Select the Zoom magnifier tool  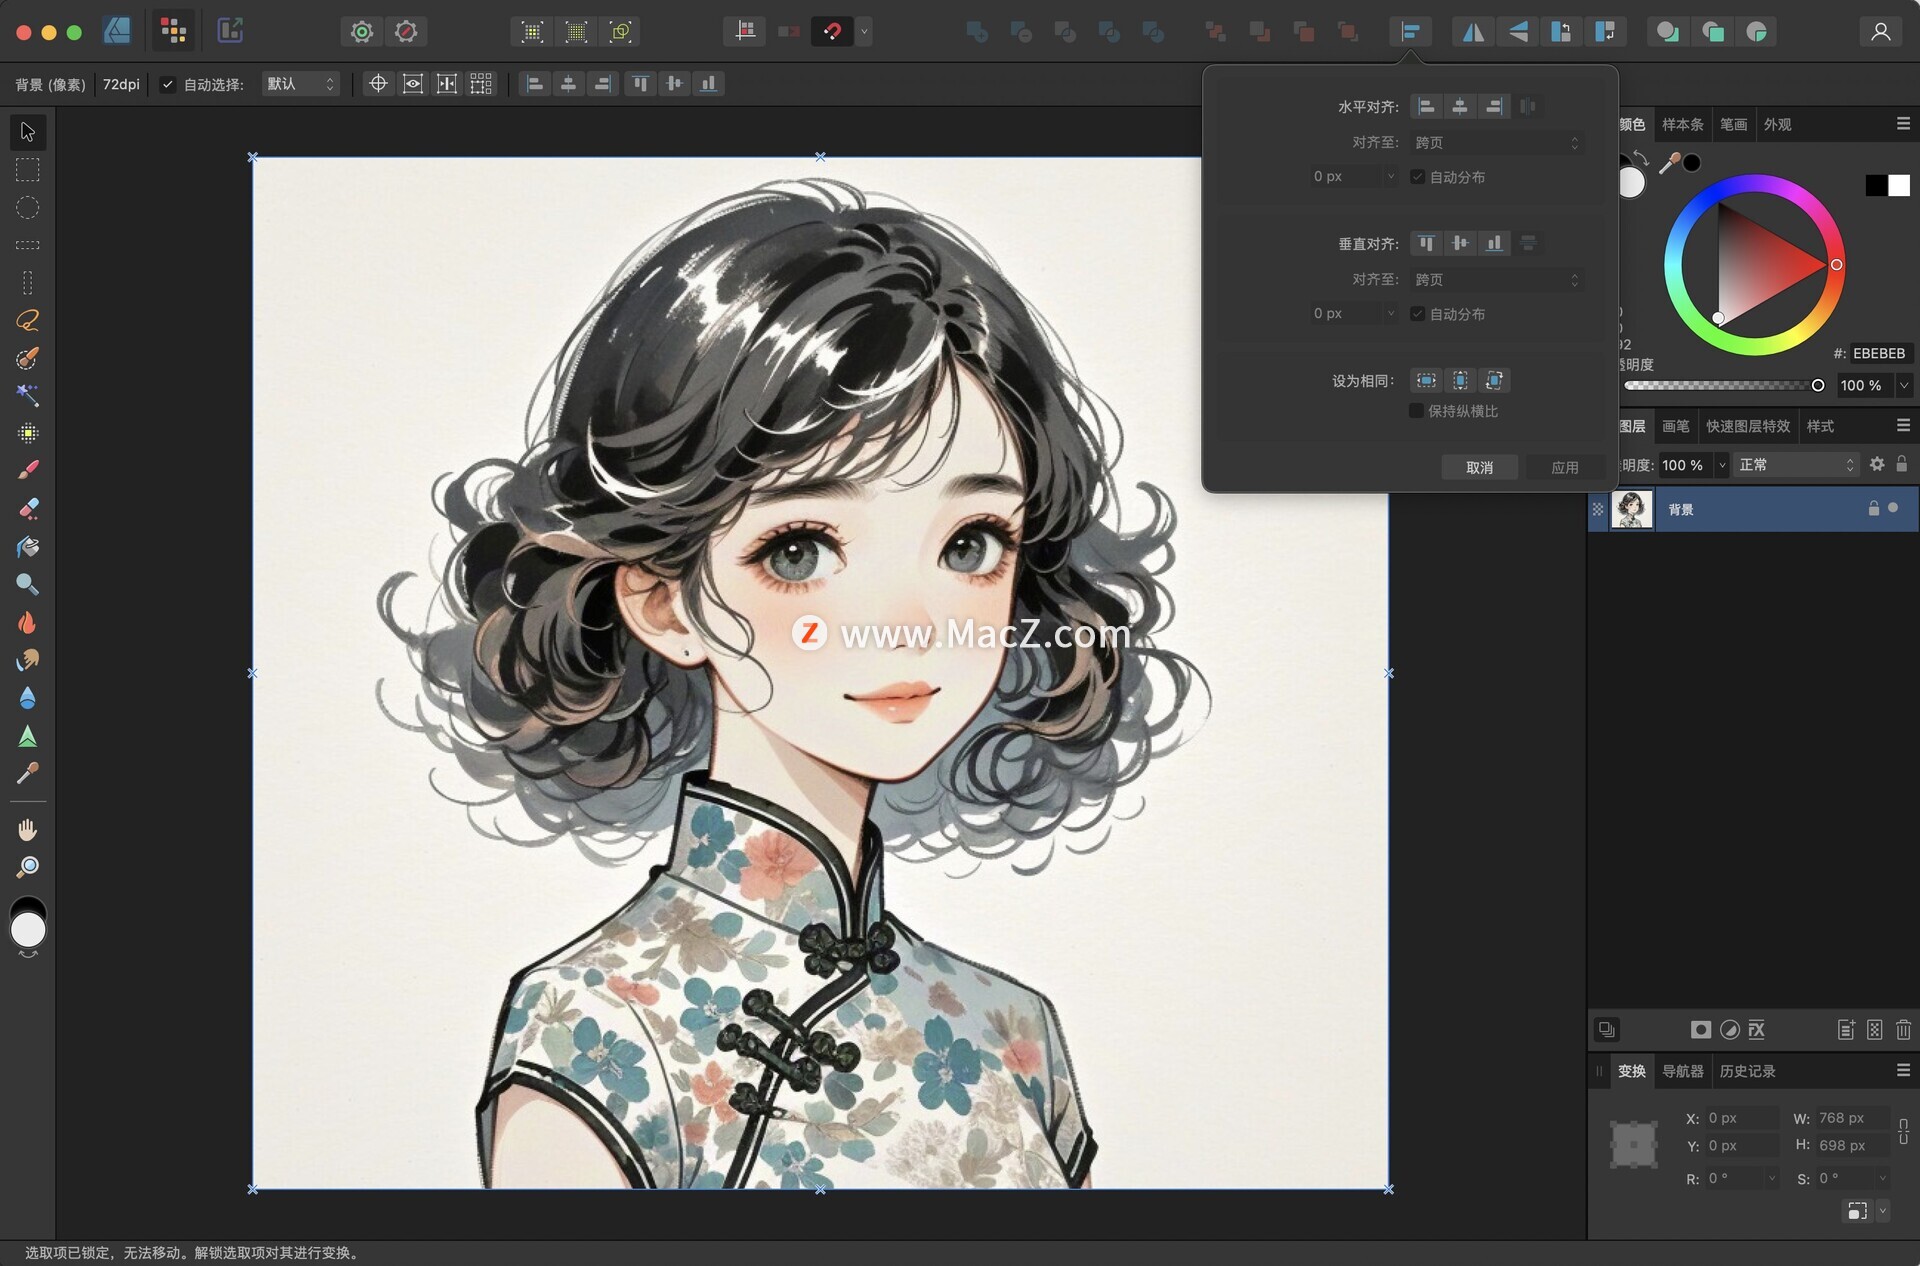pos(27,867)
